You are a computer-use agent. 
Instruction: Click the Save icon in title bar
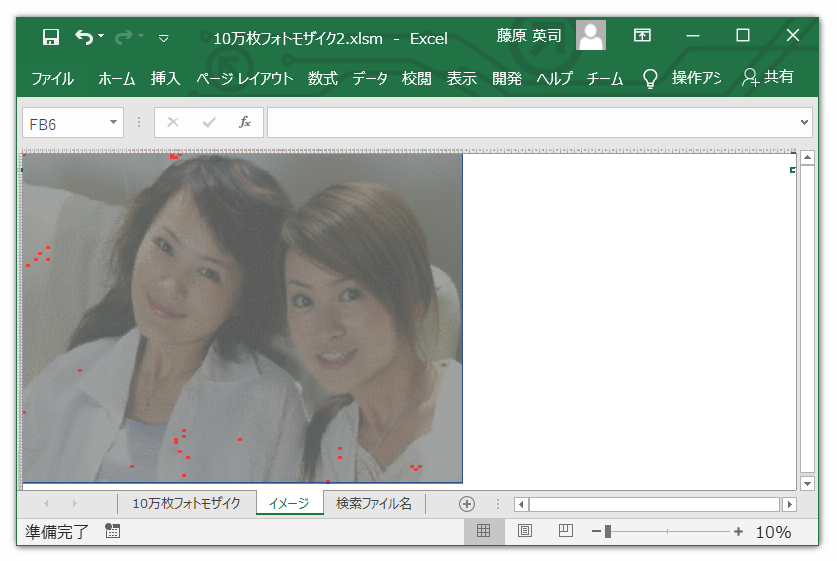(x=51, y=37)
